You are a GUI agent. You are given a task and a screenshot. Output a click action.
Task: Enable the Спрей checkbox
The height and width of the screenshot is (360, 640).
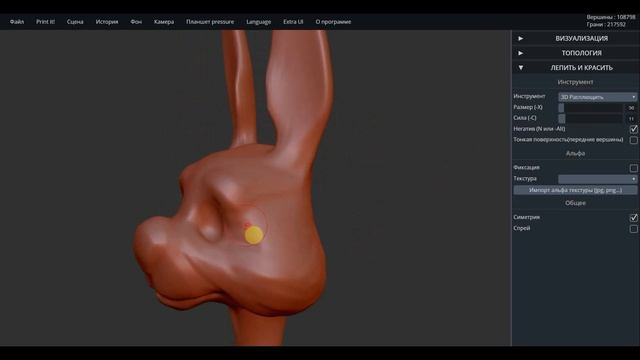pyautogui.click(x=633, y=229)
